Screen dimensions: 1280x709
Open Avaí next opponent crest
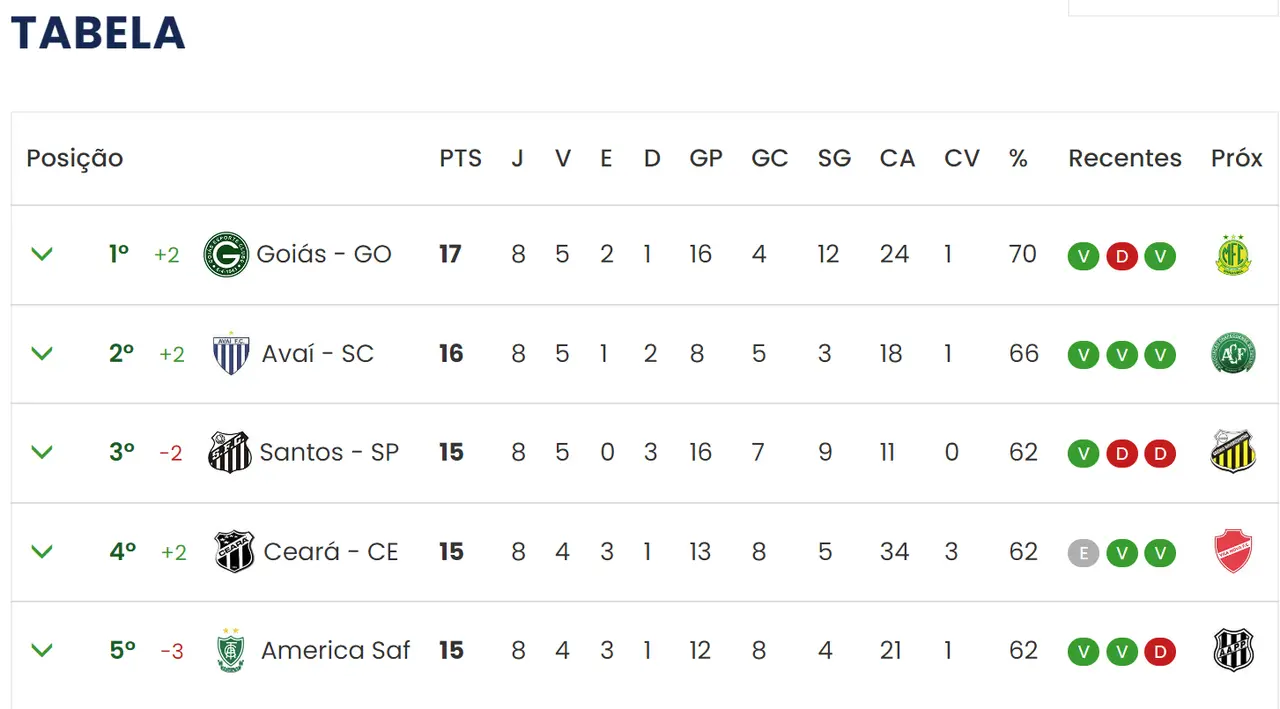pos(1234,354)
